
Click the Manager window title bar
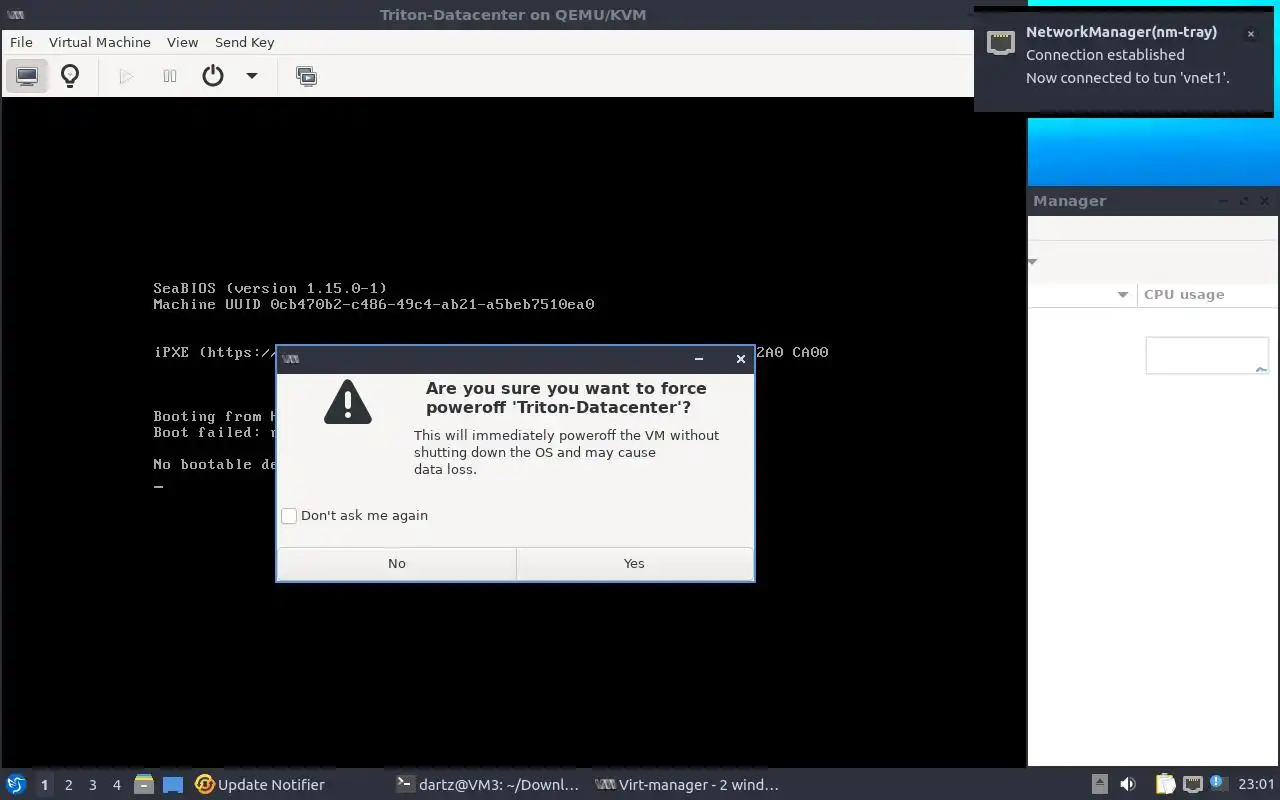click(x=1153, y=201)
